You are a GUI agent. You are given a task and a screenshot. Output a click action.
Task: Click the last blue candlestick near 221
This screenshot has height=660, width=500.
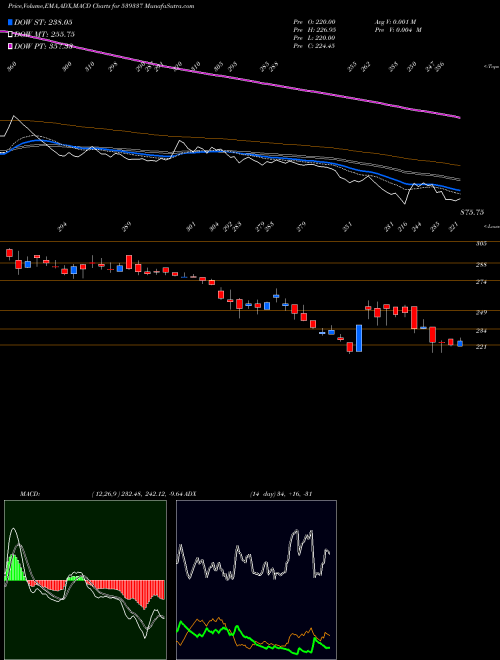click(460, 343)
